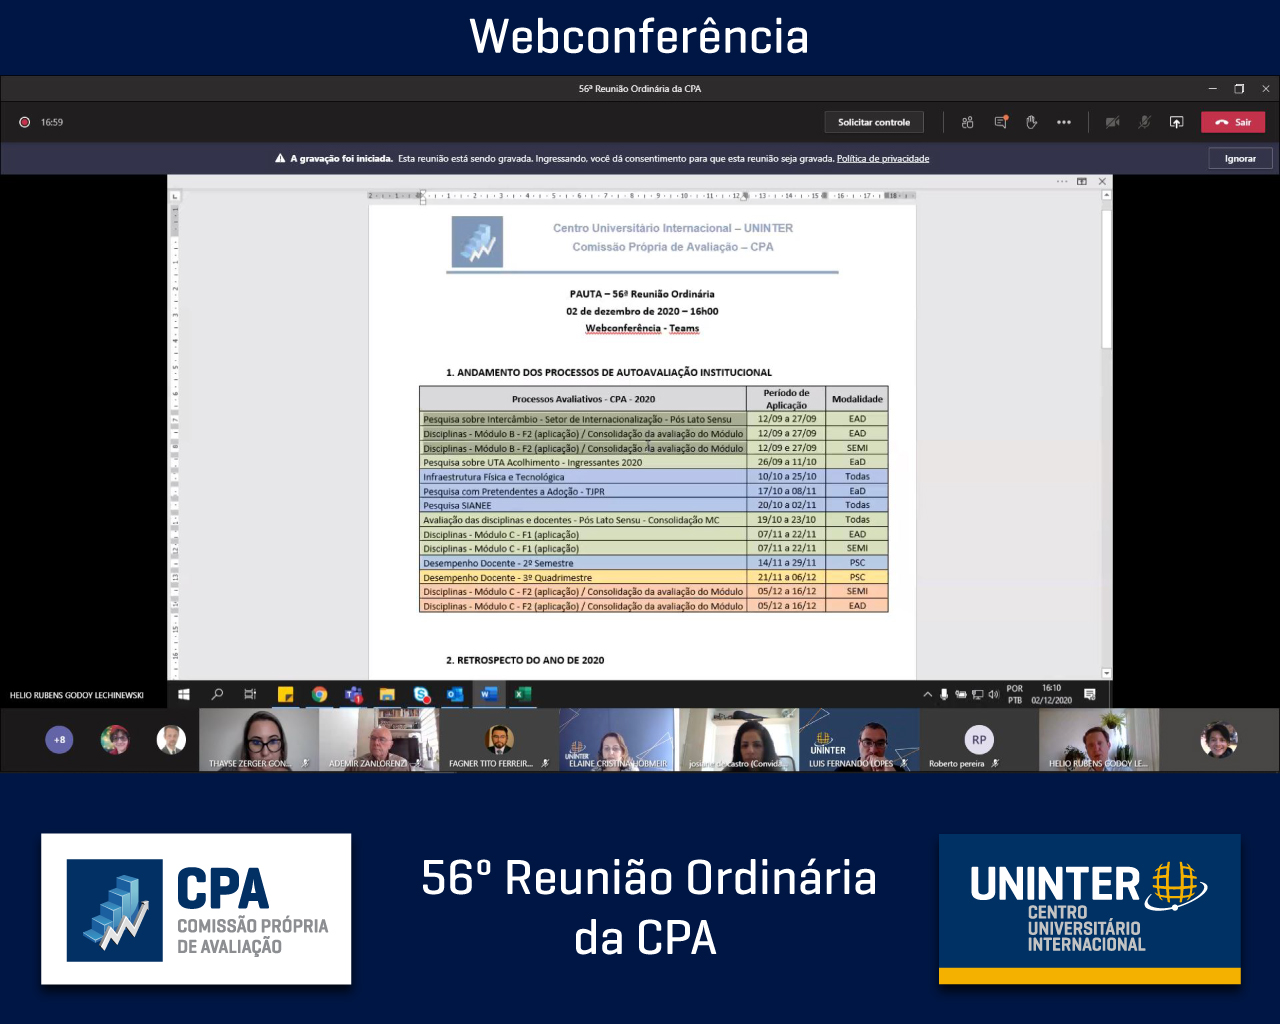Click the Skype icon in the taskbar
This screenshot has height=1024, width=1280.
click(421, 694)
